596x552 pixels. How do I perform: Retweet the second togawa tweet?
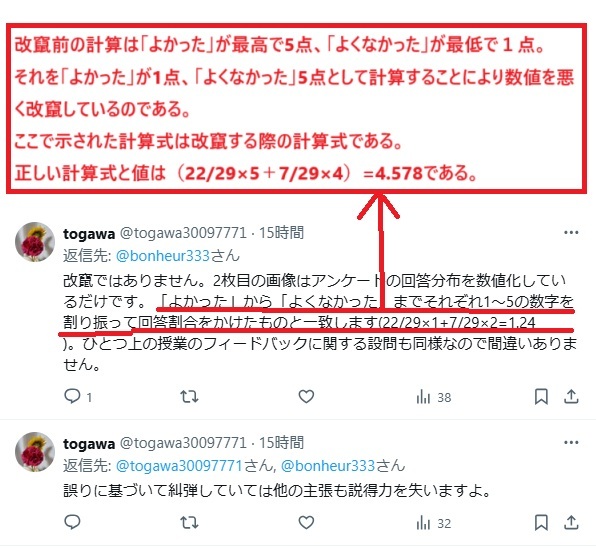click(x=189, y=522)
